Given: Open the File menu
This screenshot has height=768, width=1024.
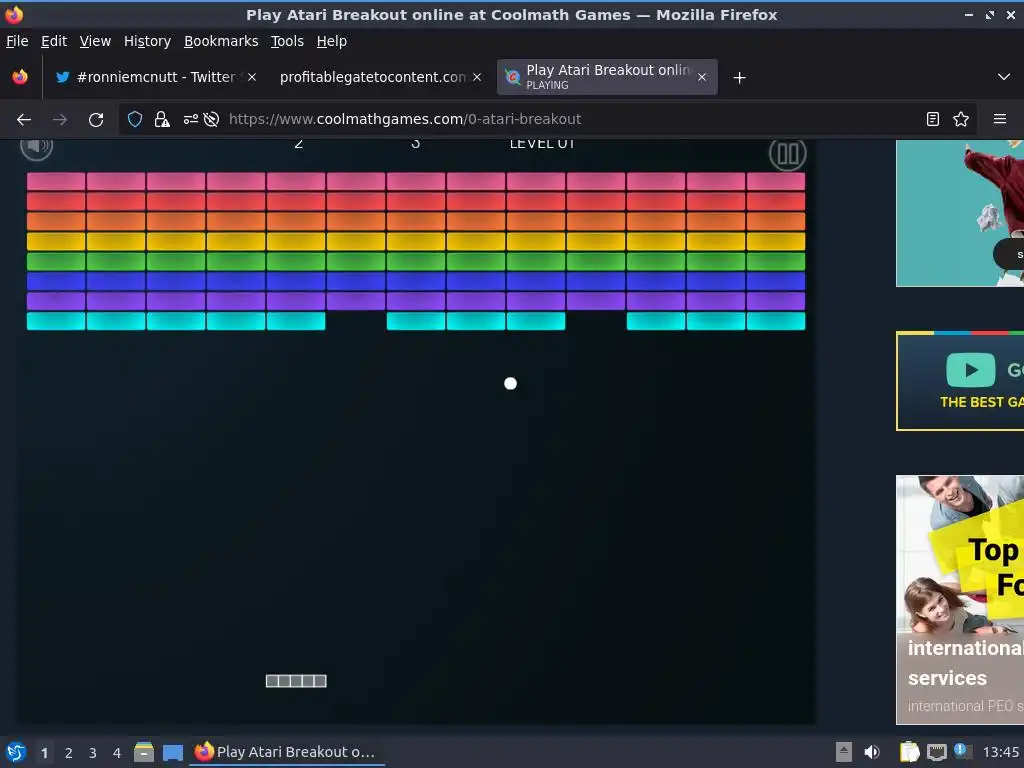Looking at the screenshot, I should tap(17, 41).
